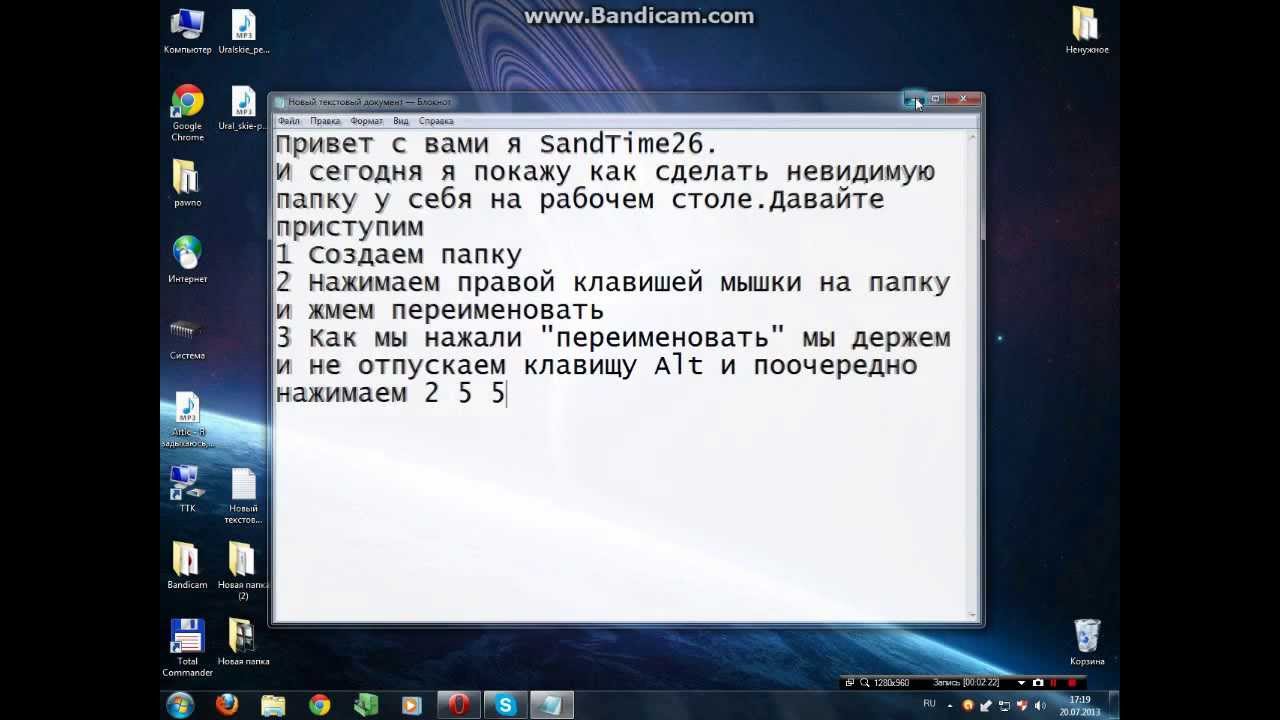Image resolution: width=1280 pixels, height=720 pixels.
Task: Open the media player taskbar icon
Action: [411, 705]
